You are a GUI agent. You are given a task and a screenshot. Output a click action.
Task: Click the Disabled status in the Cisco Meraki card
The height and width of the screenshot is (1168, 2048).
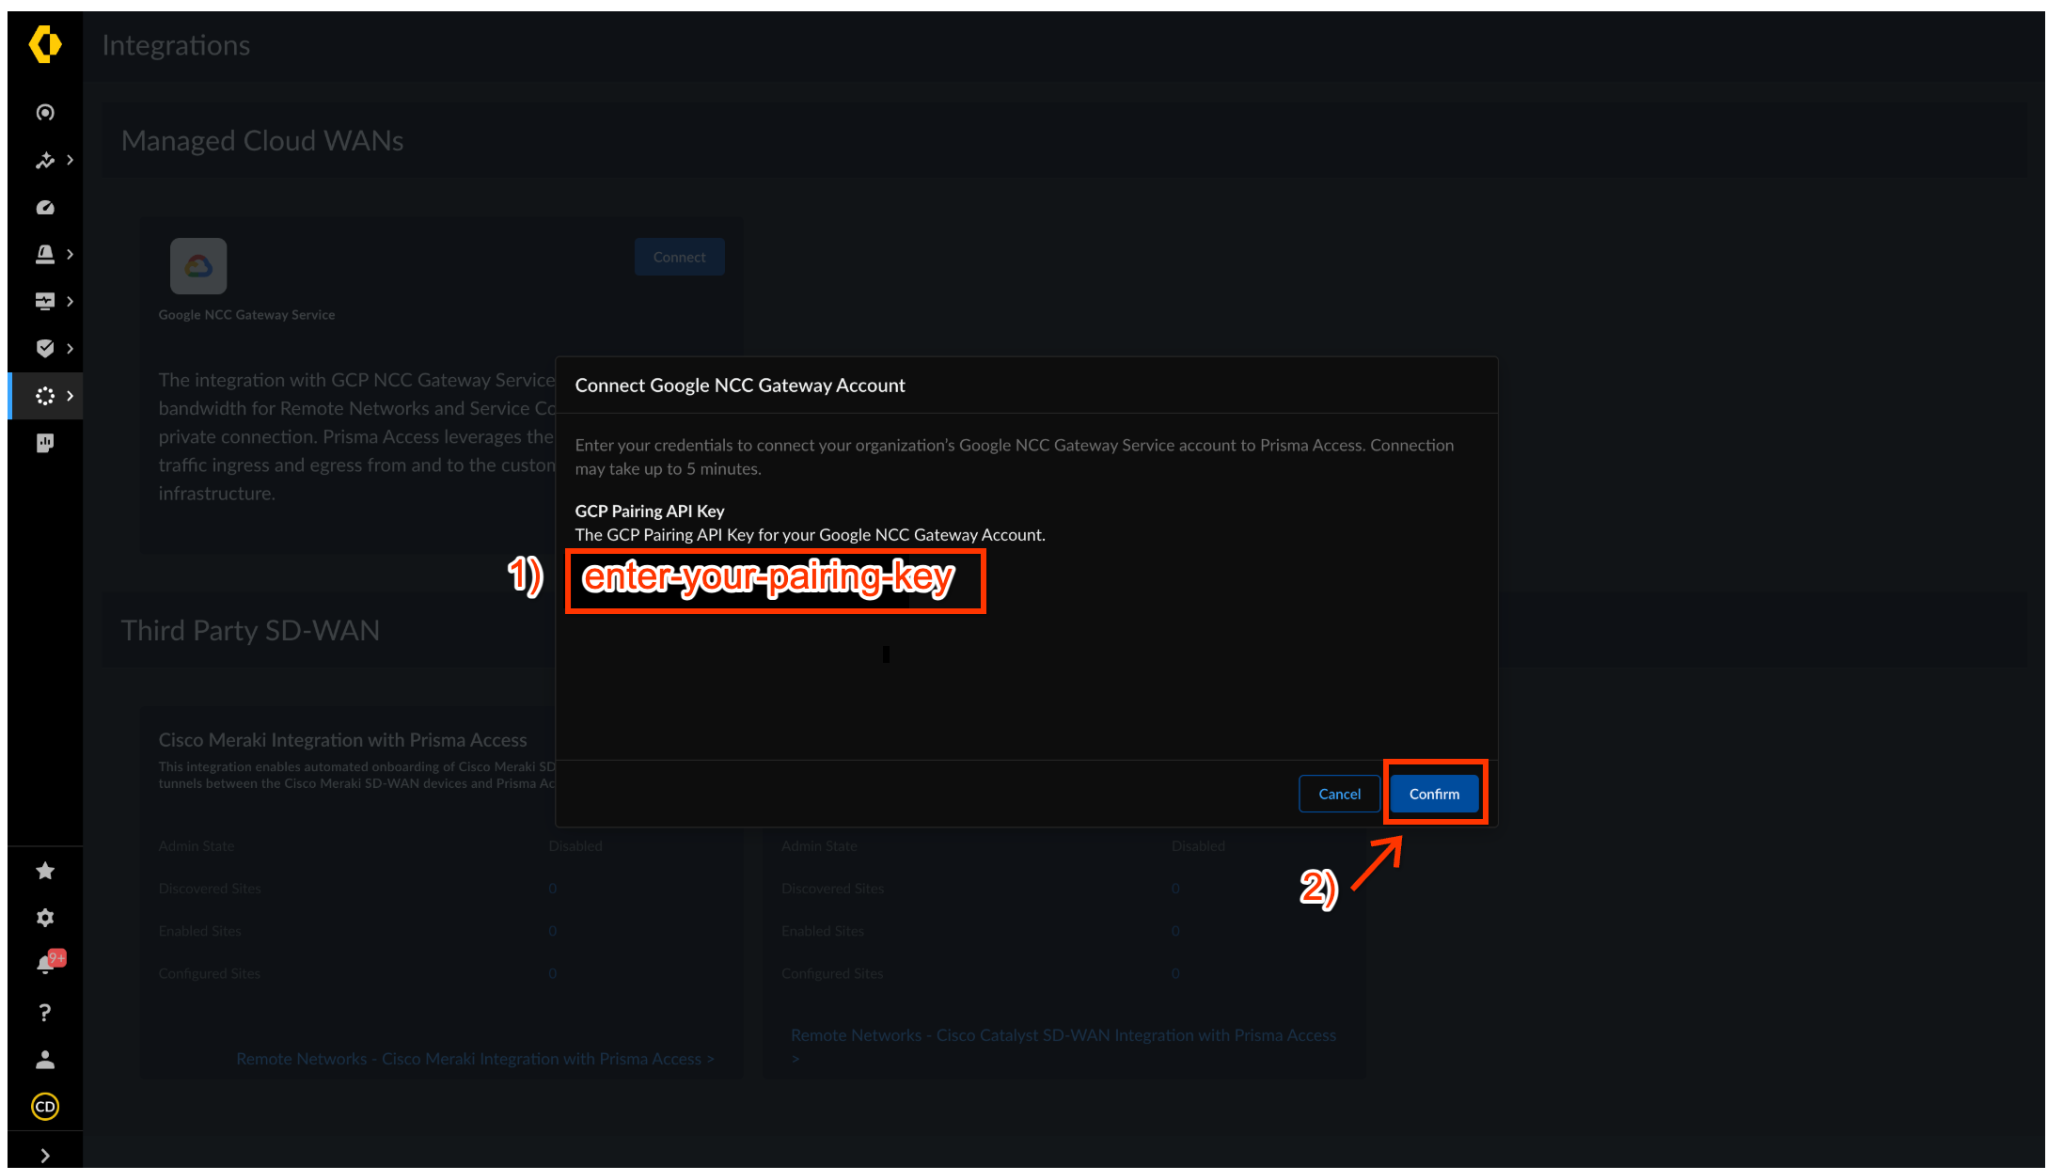[x=575, y=846]
